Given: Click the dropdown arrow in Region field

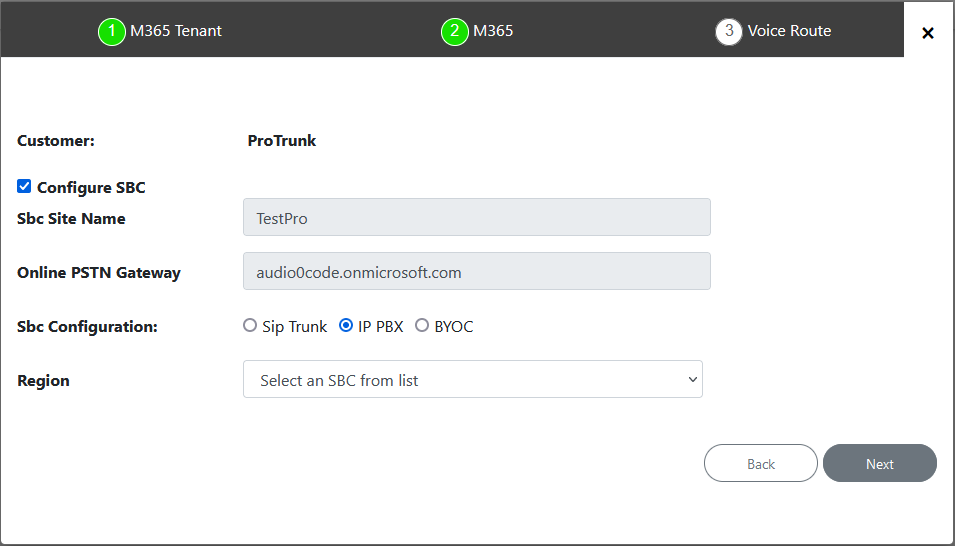Looking at the screenshot, I should tap(692, 380).
